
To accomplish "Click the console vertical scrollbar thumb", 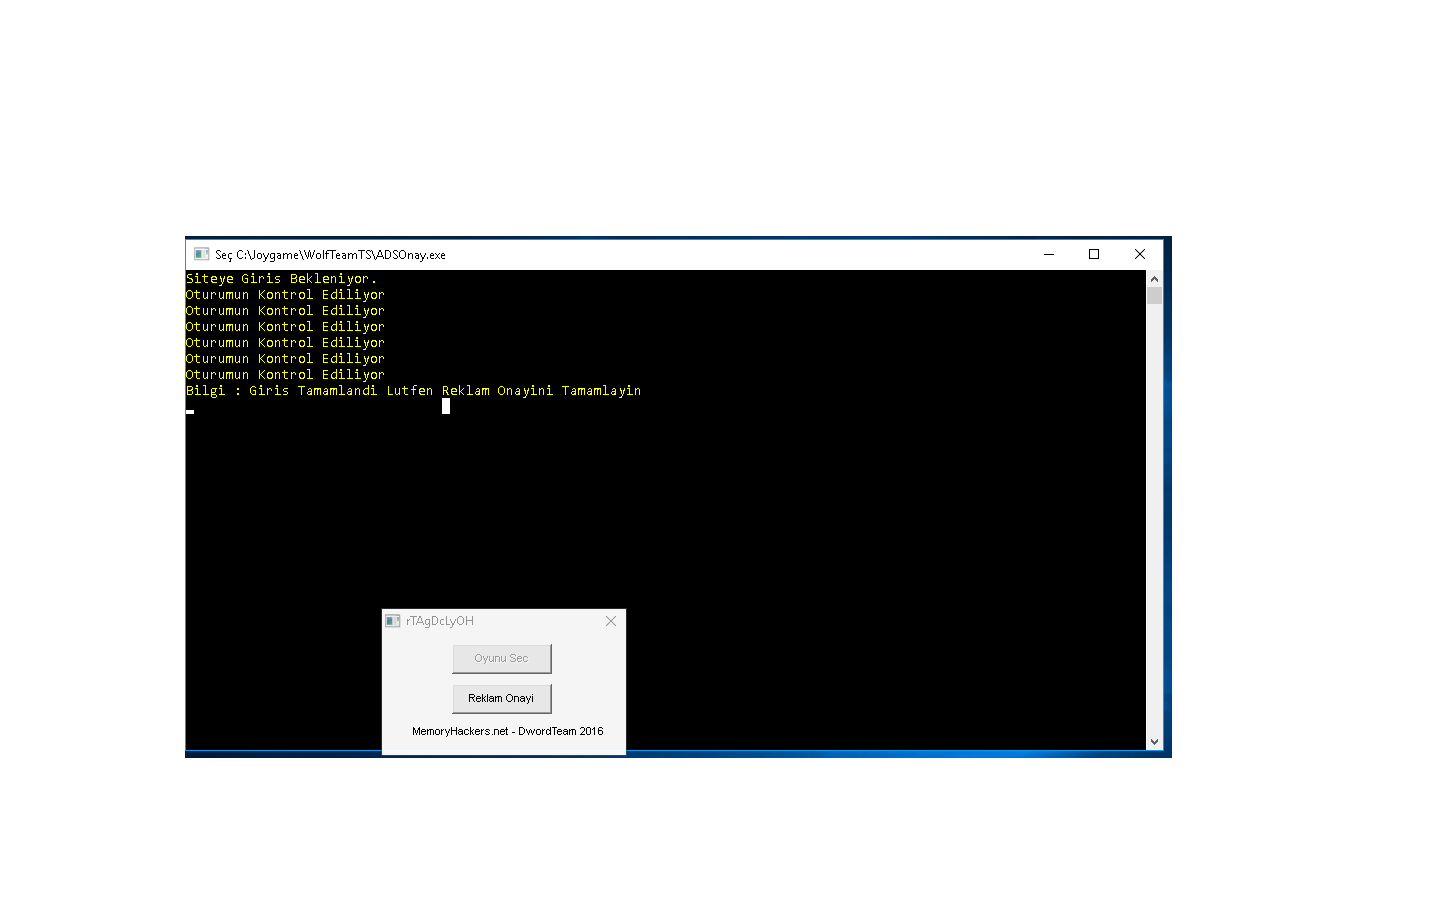I will coord(1154,296).
